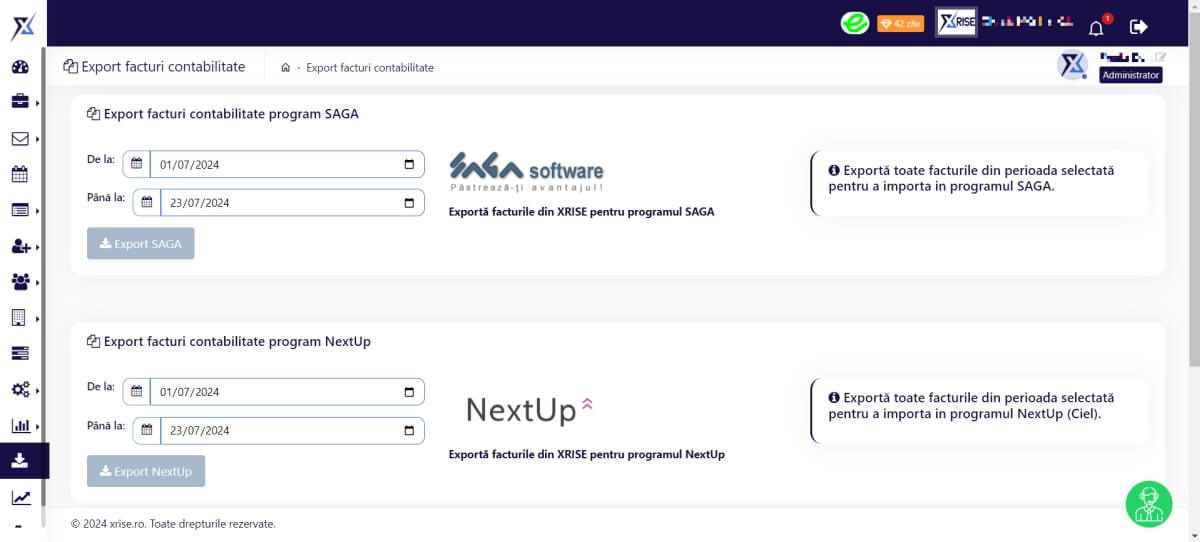Open date picker for SAGA 'Până la' field
Viewport: 1200px width, 542px height.
click(x=409, y=203)
